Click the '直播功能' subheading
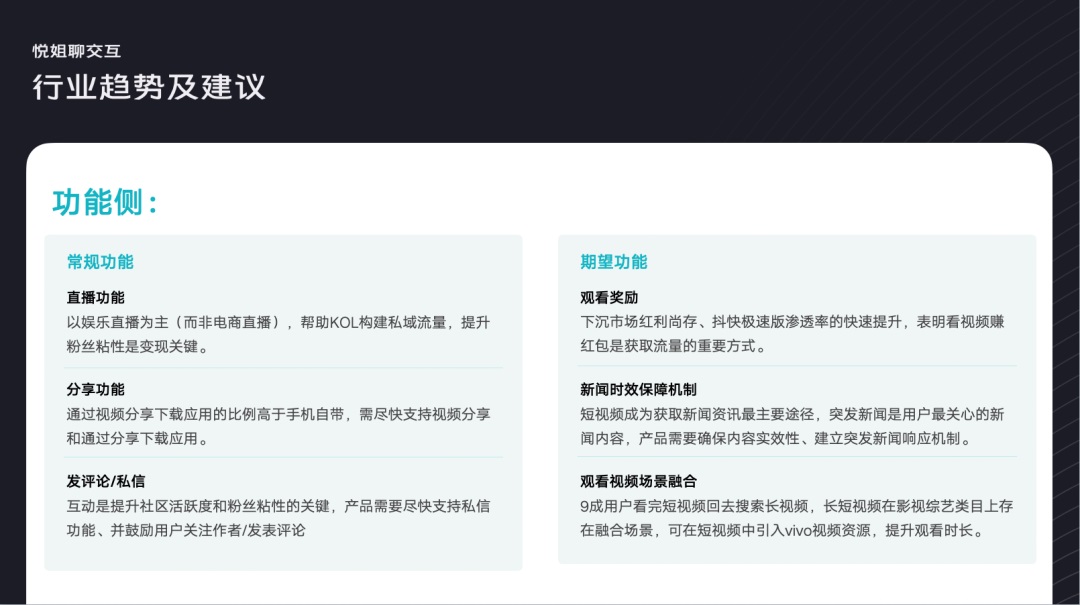 (96, 298)
